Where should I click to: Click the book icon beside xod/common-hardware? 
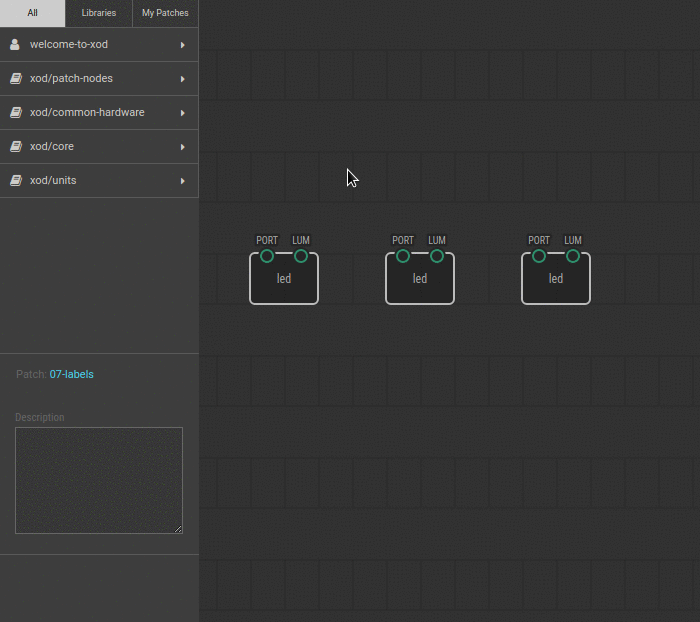tap(15, 113)
